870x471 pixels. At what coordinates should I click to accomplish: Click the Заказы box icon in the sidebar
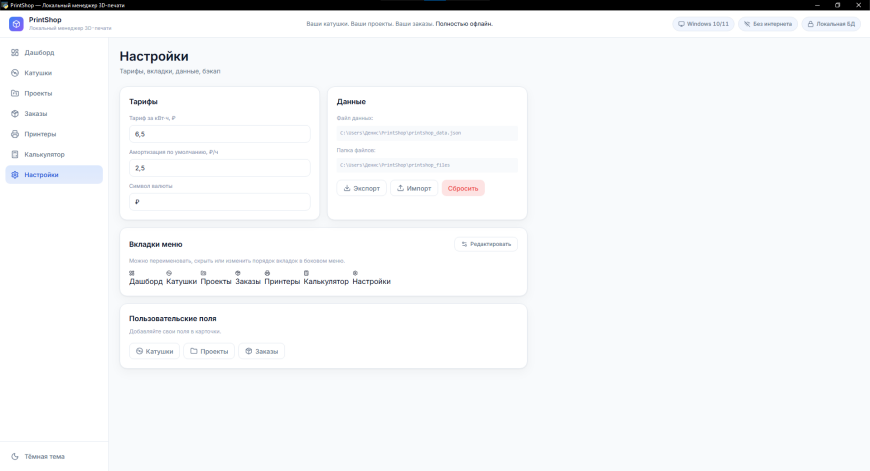pyautogui.click(x=15, y=114)
